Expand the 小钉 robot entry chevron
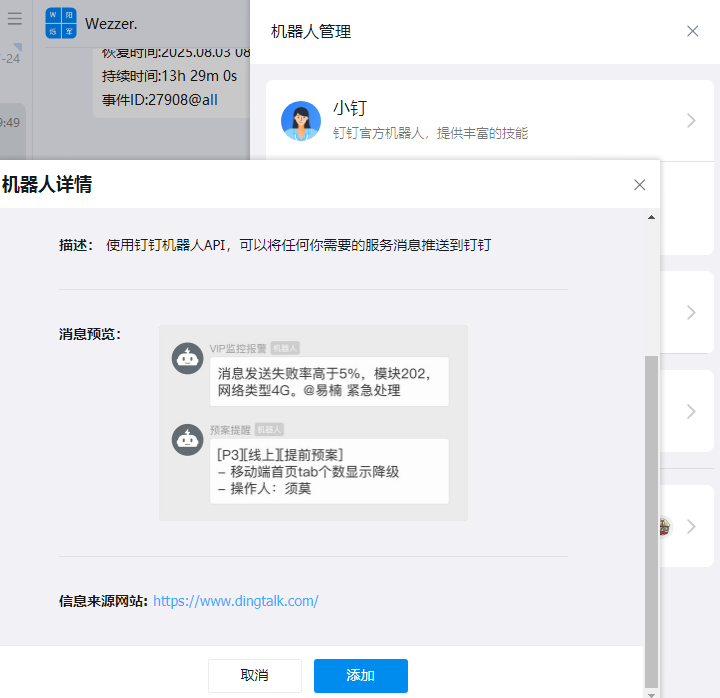This screenshot has height=698, width=720. (691, 121)
